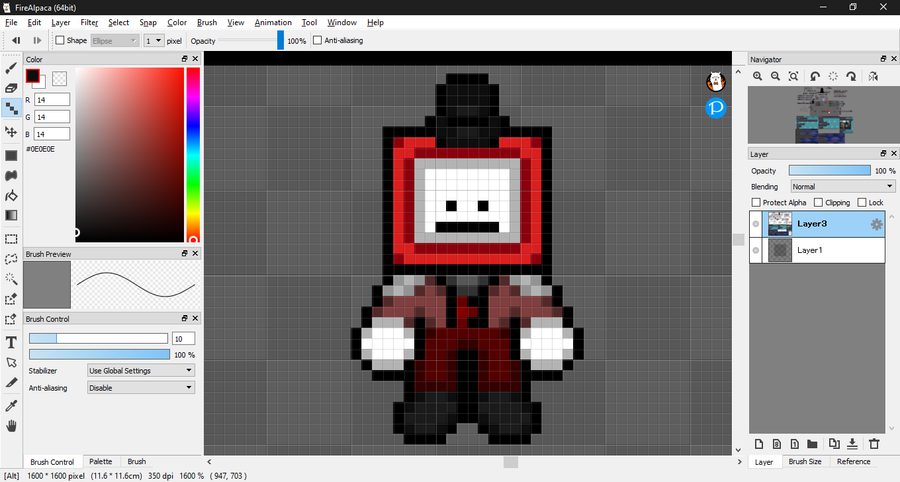Select the Brush tool in the left toolbar
The width and height of the screenshot is (900, 482).
click(11, 68)
